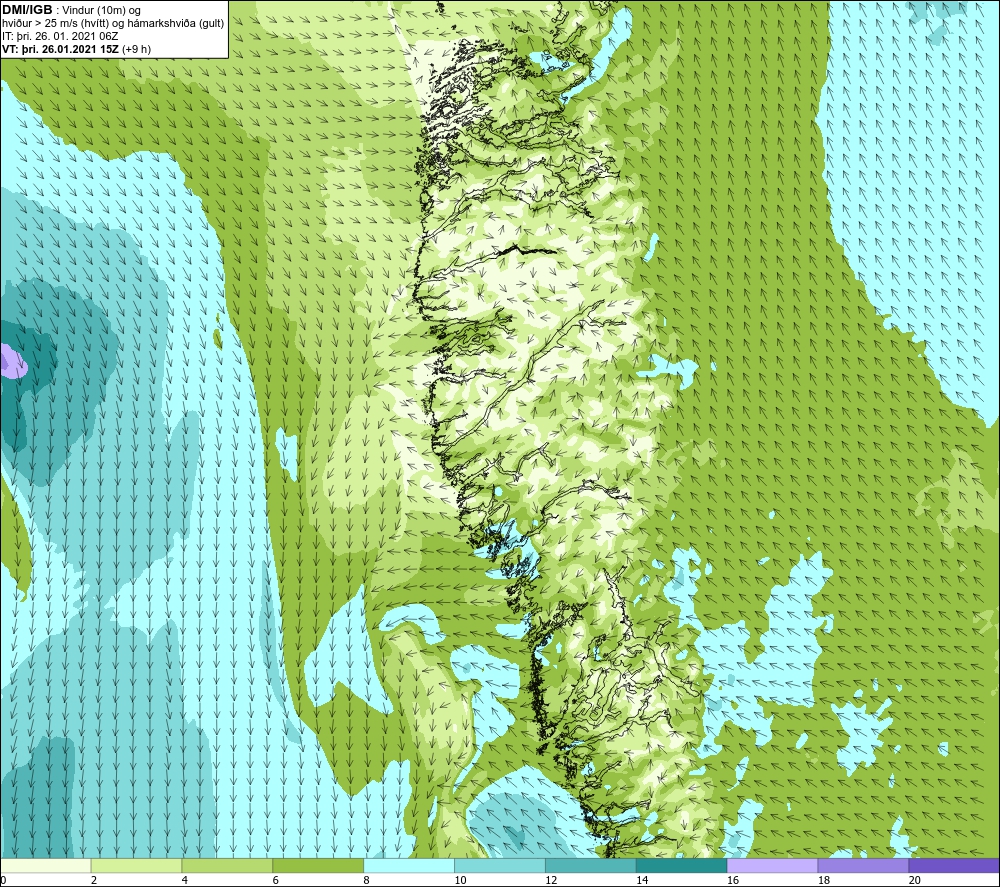
Task: Select the 10–12 m/s turquoise legend swatch
Action: pos(499,866)
